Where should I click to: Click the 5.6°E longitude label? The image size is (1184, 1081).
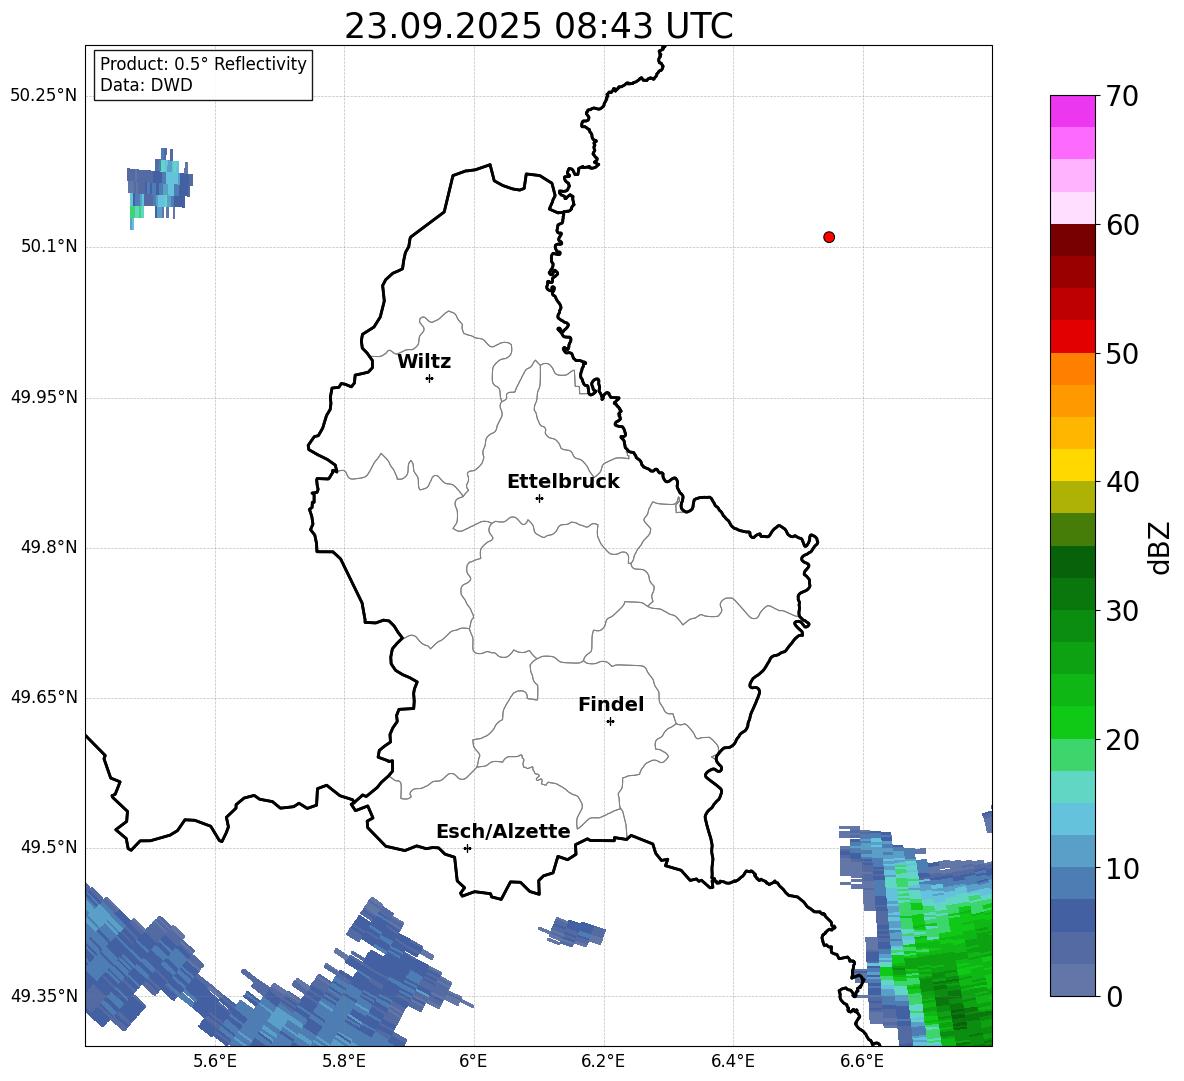click(x=215, y=1061)
